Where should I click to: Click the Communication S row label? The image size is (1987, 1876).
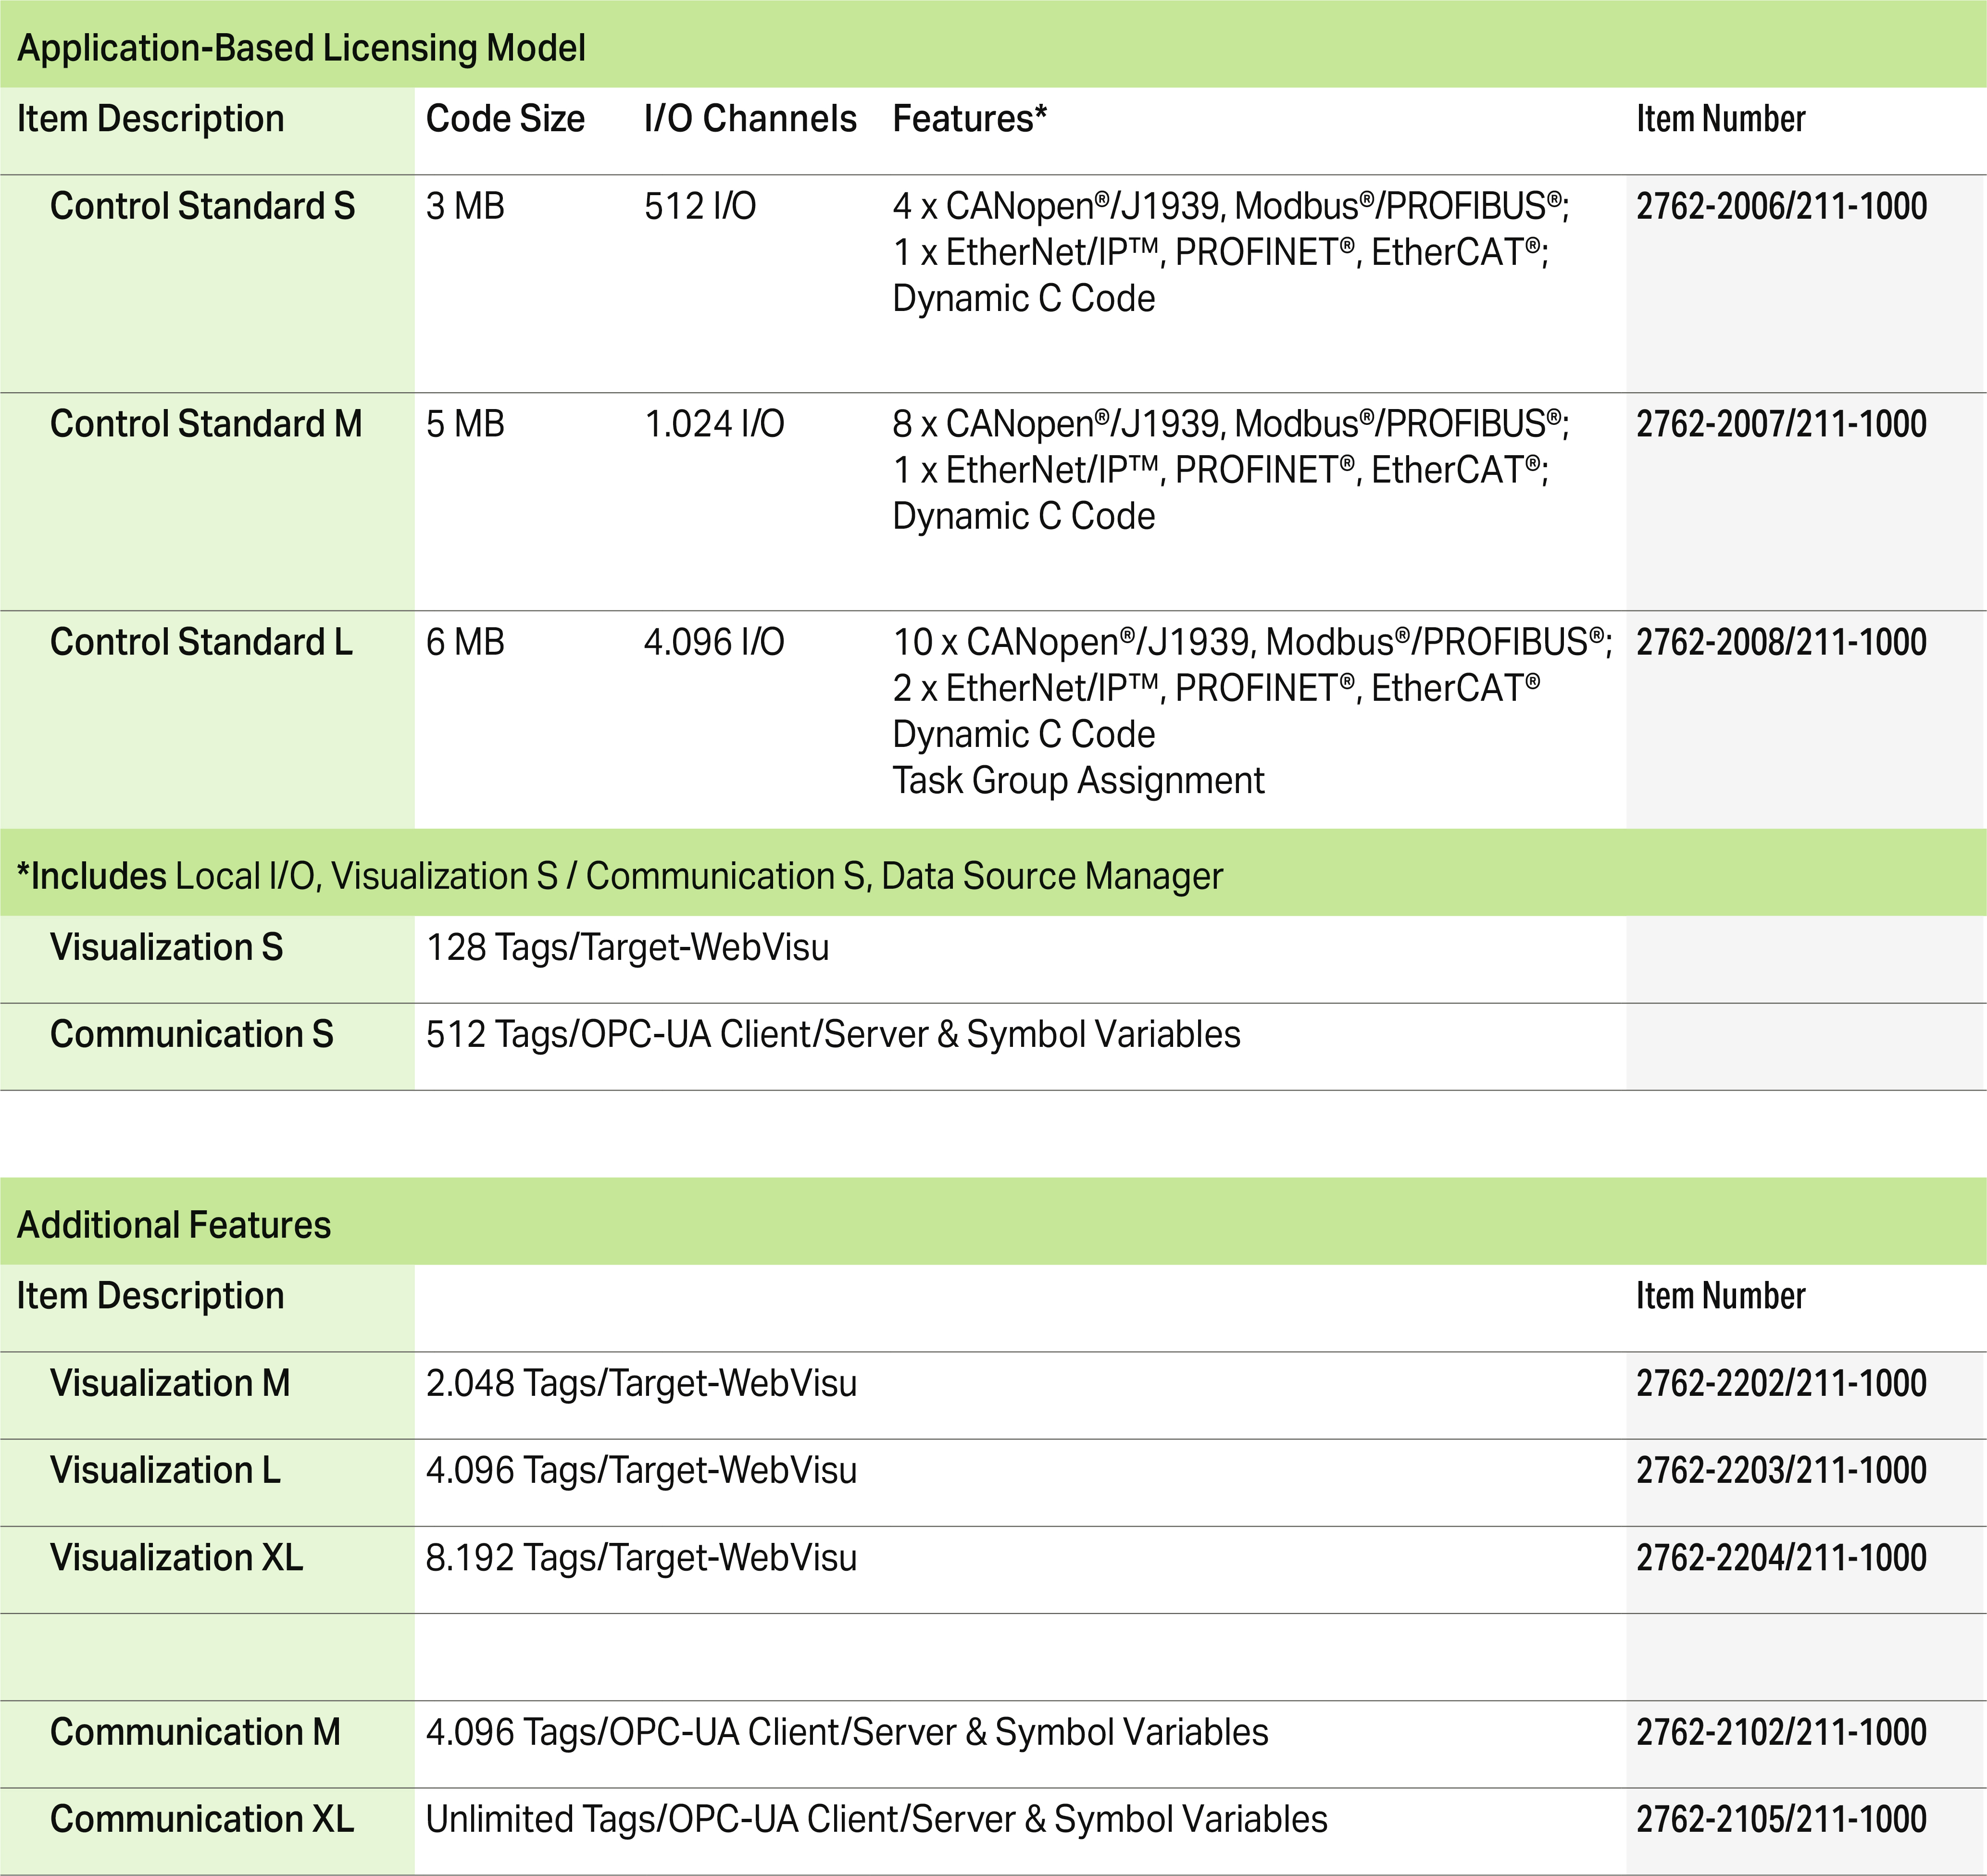(191, 1034)
